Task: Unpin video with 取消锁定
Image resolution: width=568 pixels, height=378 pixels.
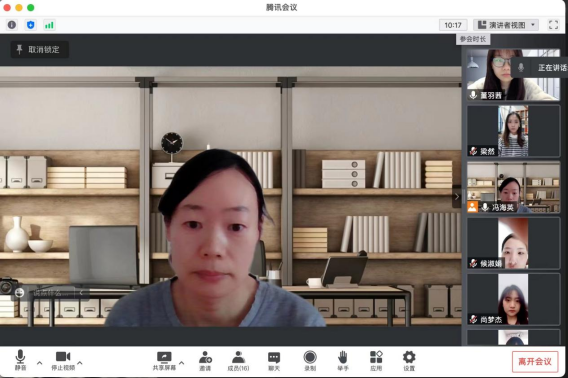Action: click(x=39, y=49)
